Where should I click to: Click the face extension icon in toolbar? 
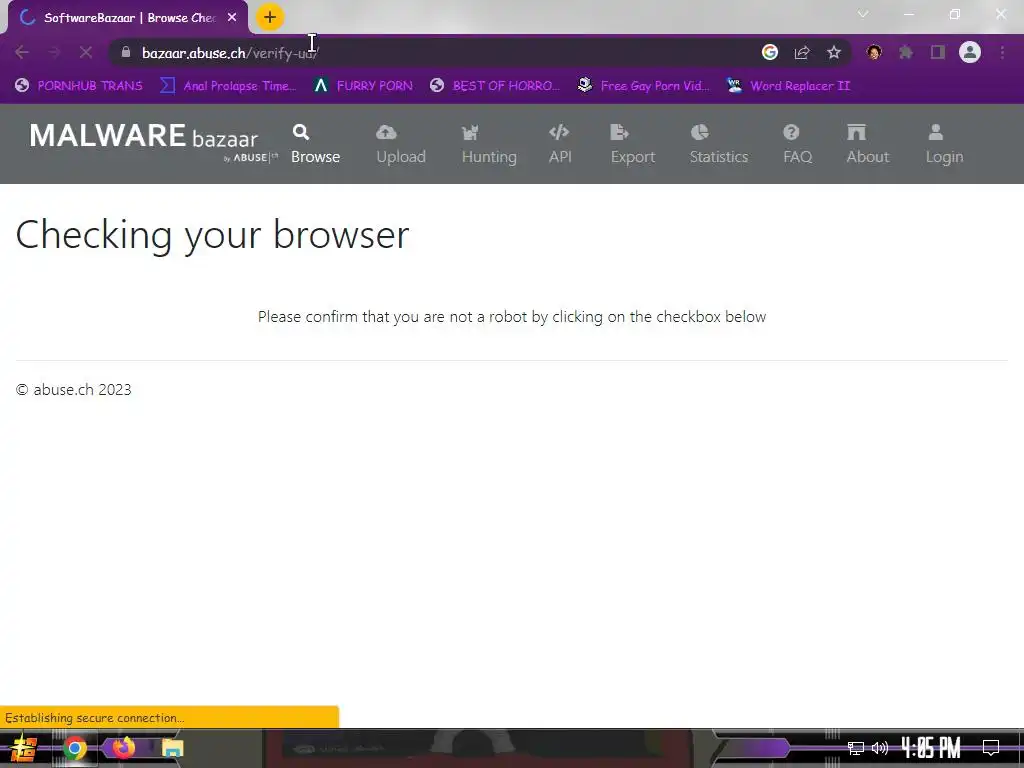click(x=874, y=52)
